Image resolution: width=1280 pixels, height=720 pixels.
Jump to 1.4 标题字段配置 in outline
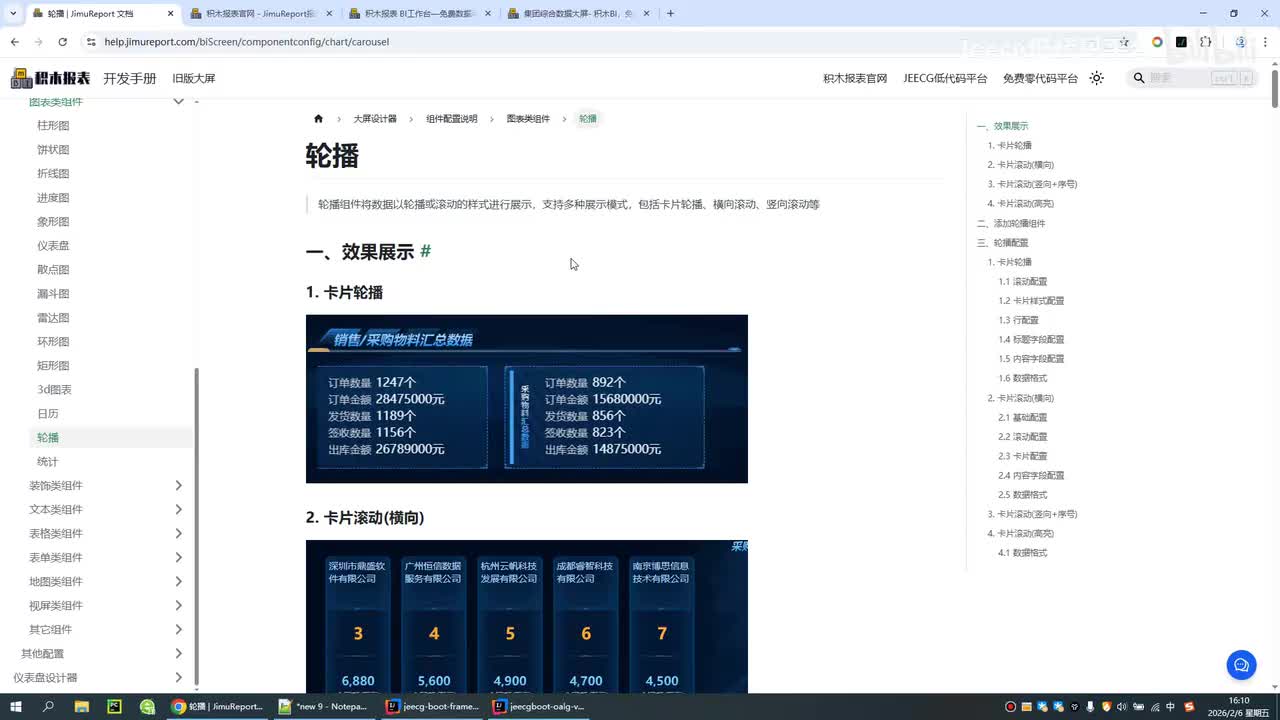(1031, 339)
